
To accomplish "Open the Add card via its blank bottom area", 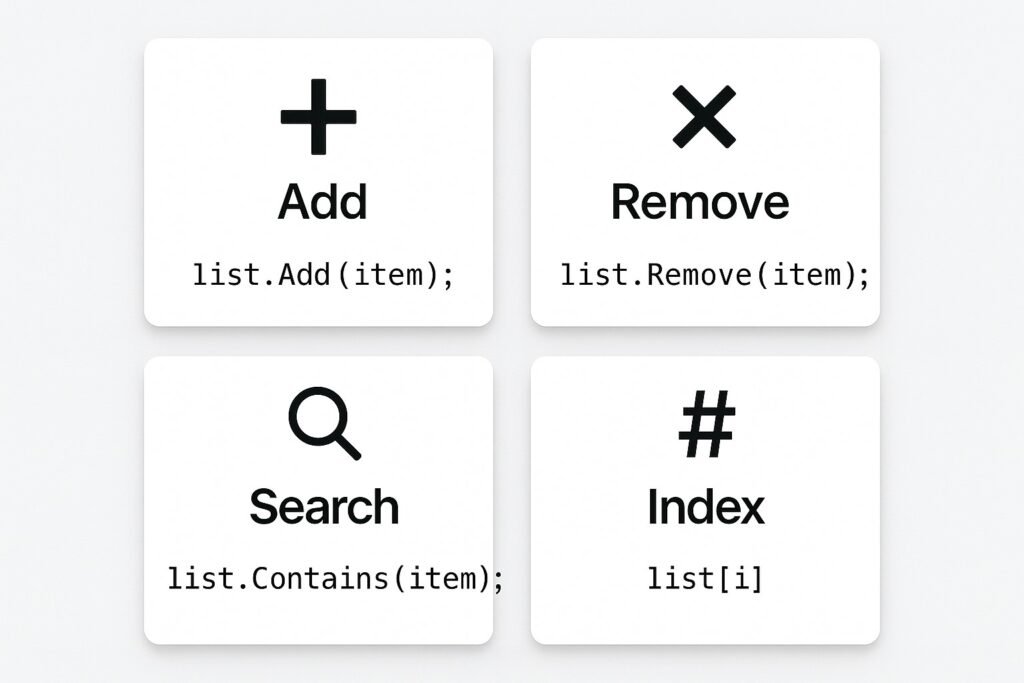I will (x=319, y=308).
